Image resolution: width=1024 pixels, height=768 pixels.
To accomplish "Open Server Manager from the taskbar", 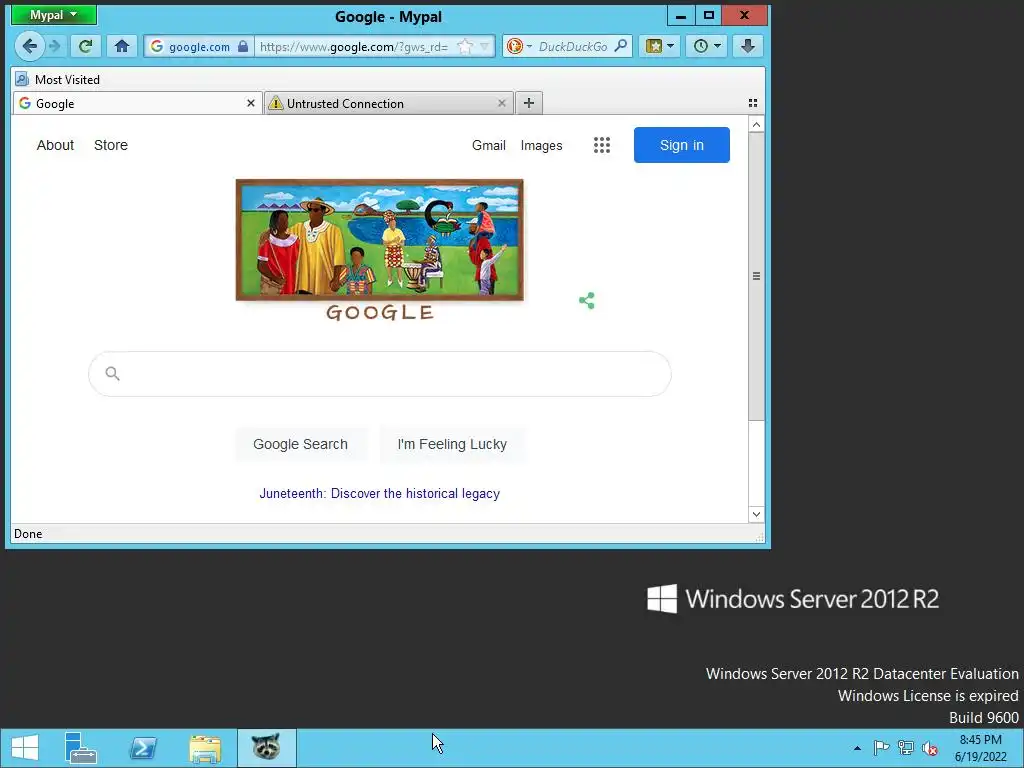I will 80,748.
